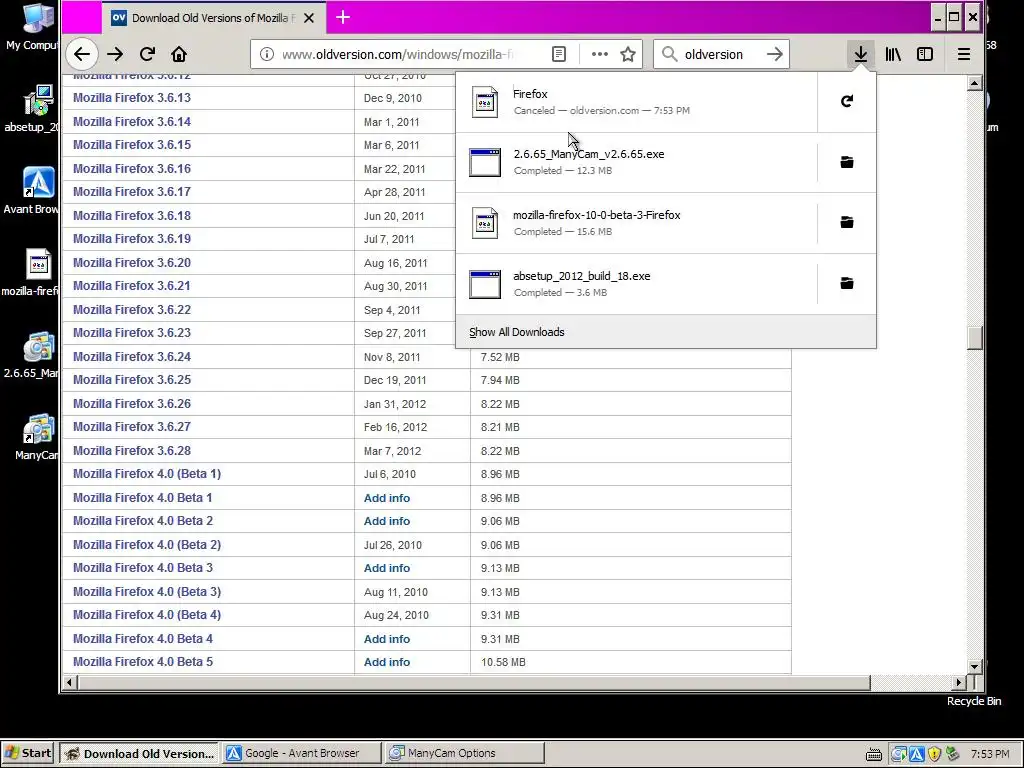Screen dimensions: 1024x768
Task: Click horizontal scrollbar right arrow
Action: (959, 682)
